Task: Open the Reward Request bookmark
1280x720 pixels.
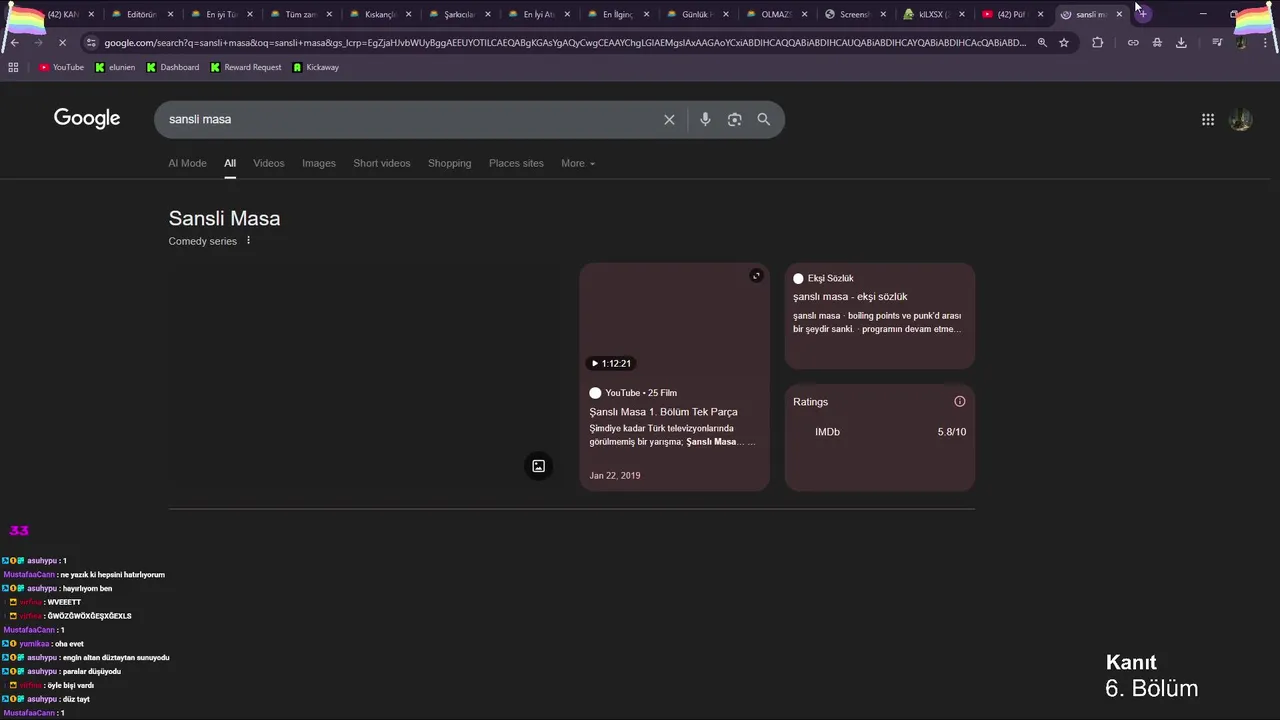Action: coord(246,67)
